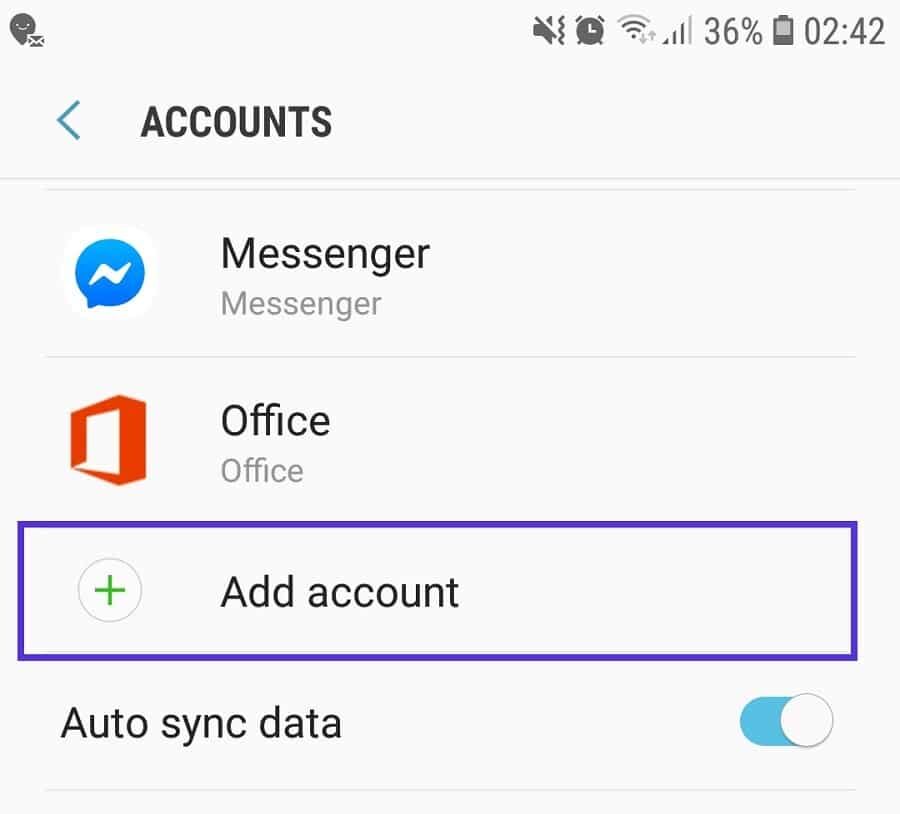900x814 pixels.
Task: Tap the ACCOUNTS header title
Action: (x=236, y=122)
